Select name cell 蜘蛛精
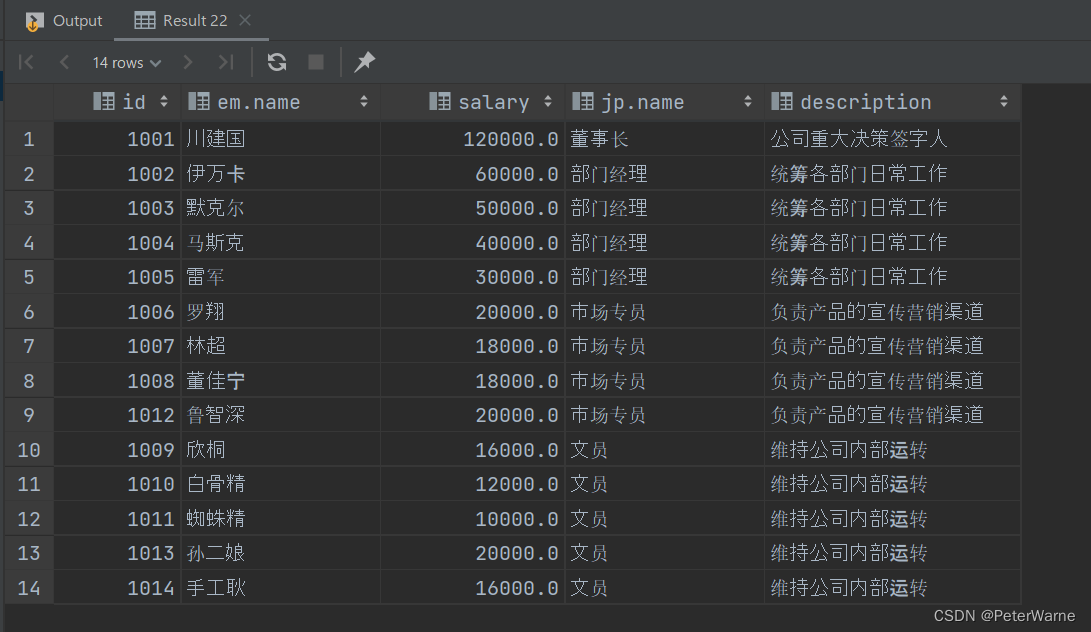1091x632 pixels. click(280, 519)
